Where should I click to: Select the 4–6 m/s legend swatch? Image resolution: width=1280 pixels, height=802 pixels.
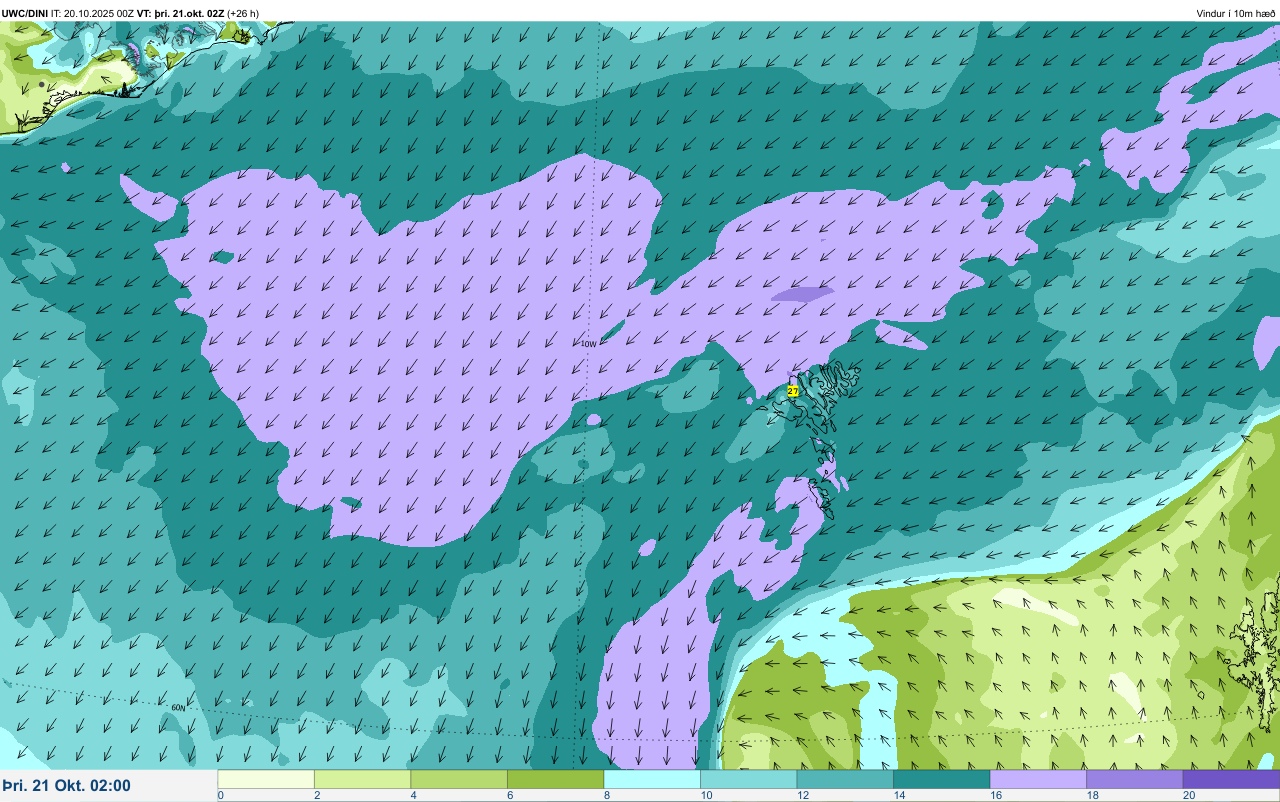tap(459, 779)
